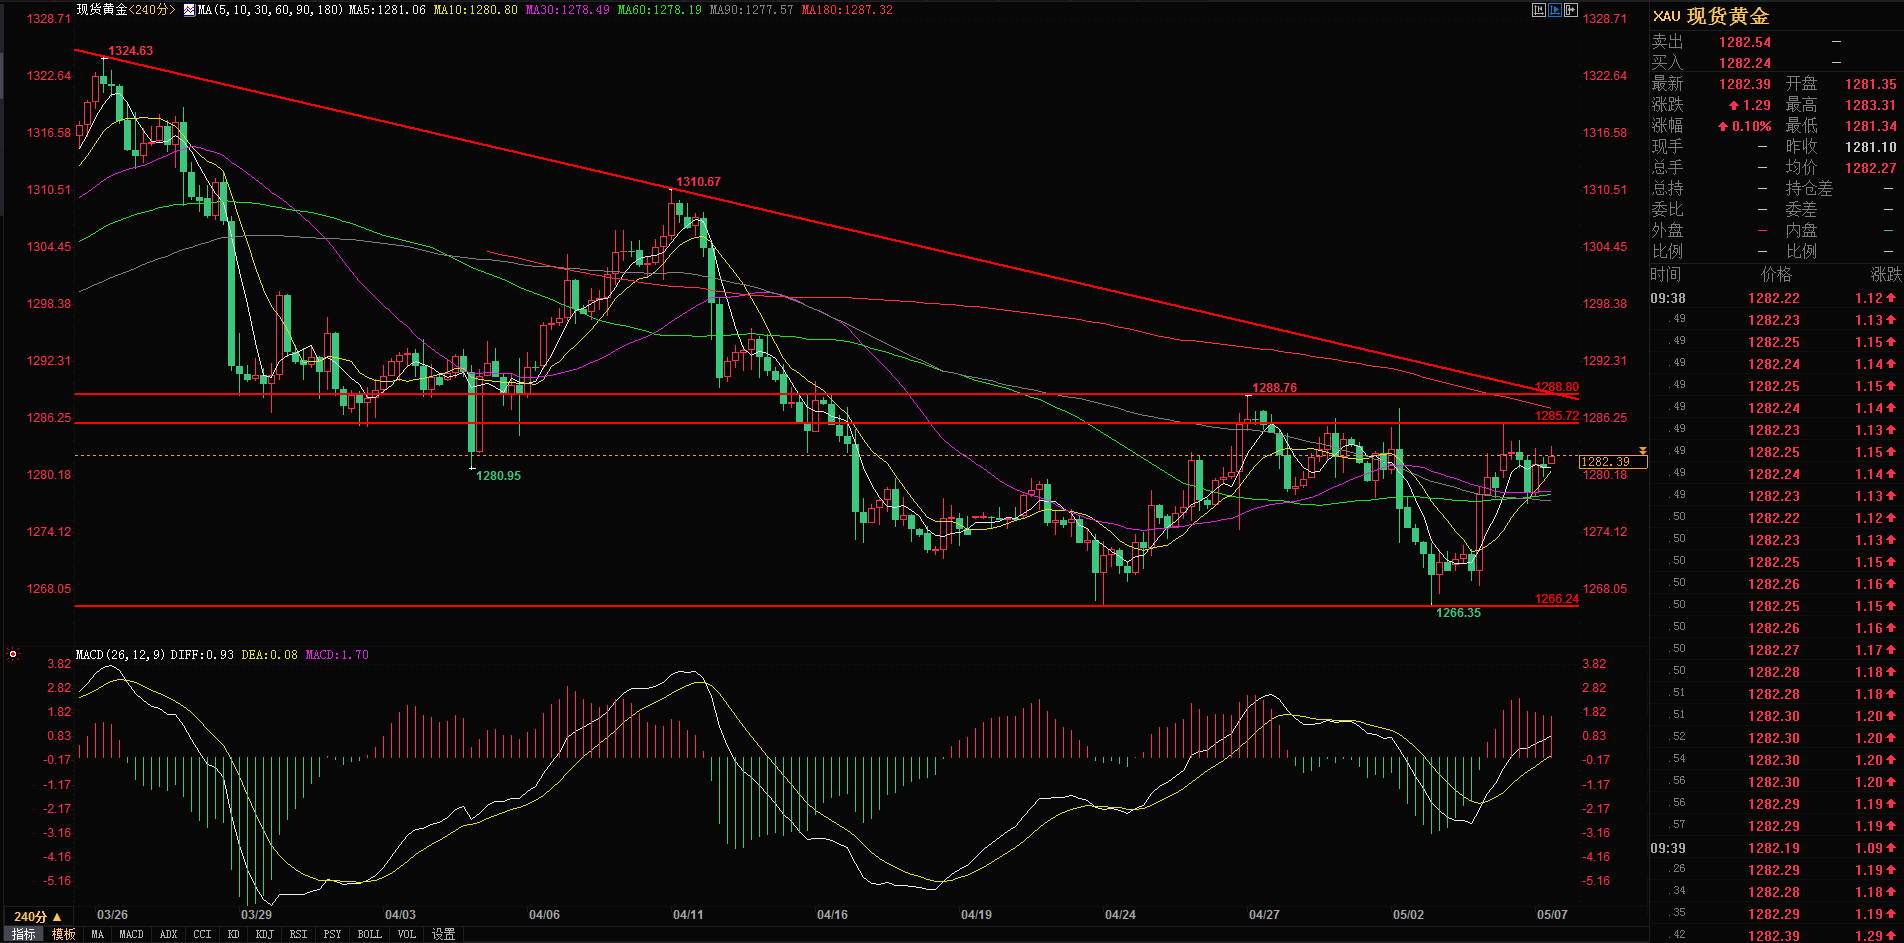The image size is (1904, 943).
Task: Select the RSI indicator tab
Action: (298, 934)
